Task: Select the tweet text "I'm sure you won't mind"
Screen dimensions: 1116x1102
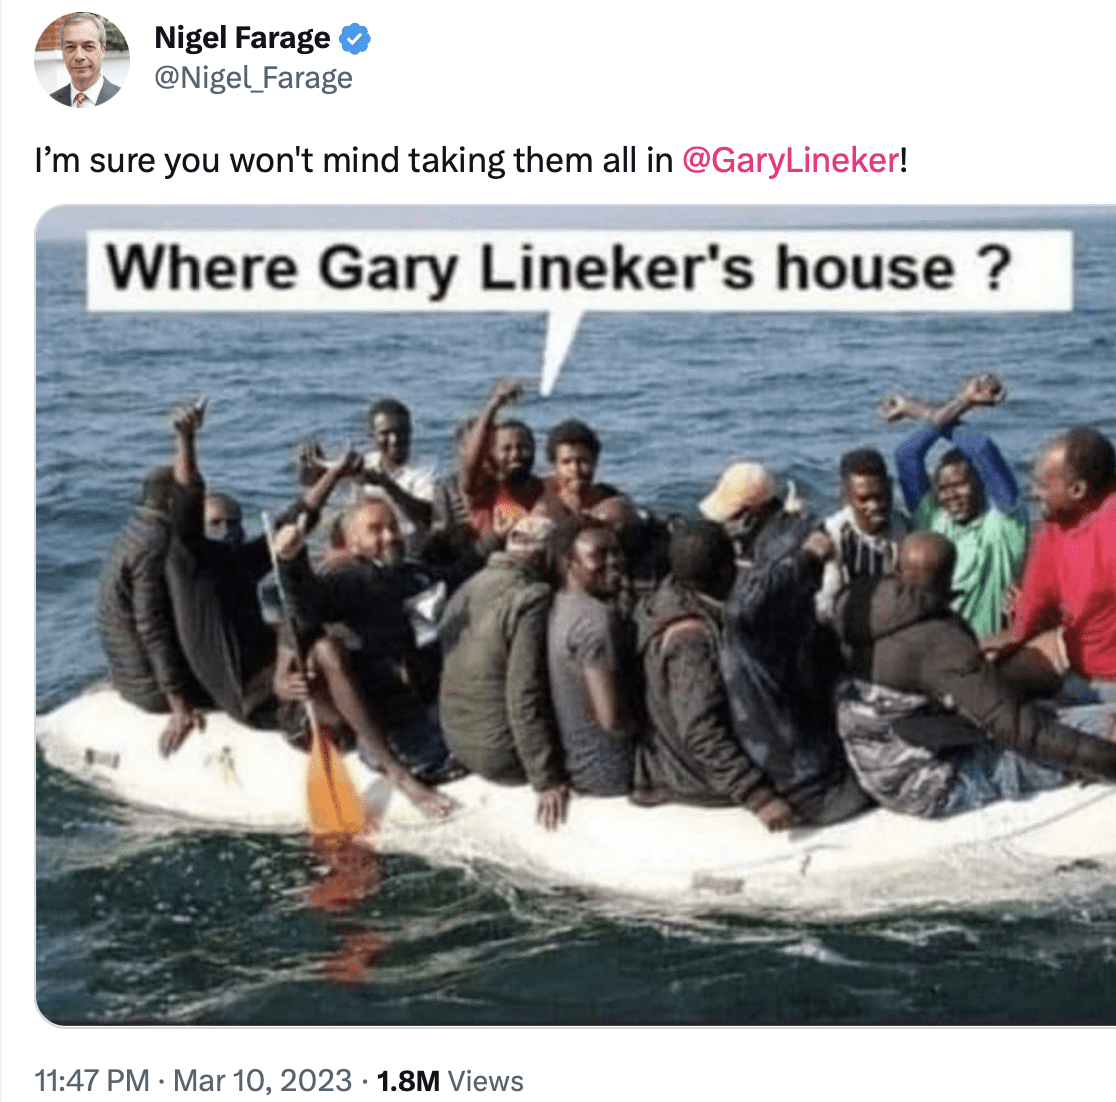Action: point(217,160)
